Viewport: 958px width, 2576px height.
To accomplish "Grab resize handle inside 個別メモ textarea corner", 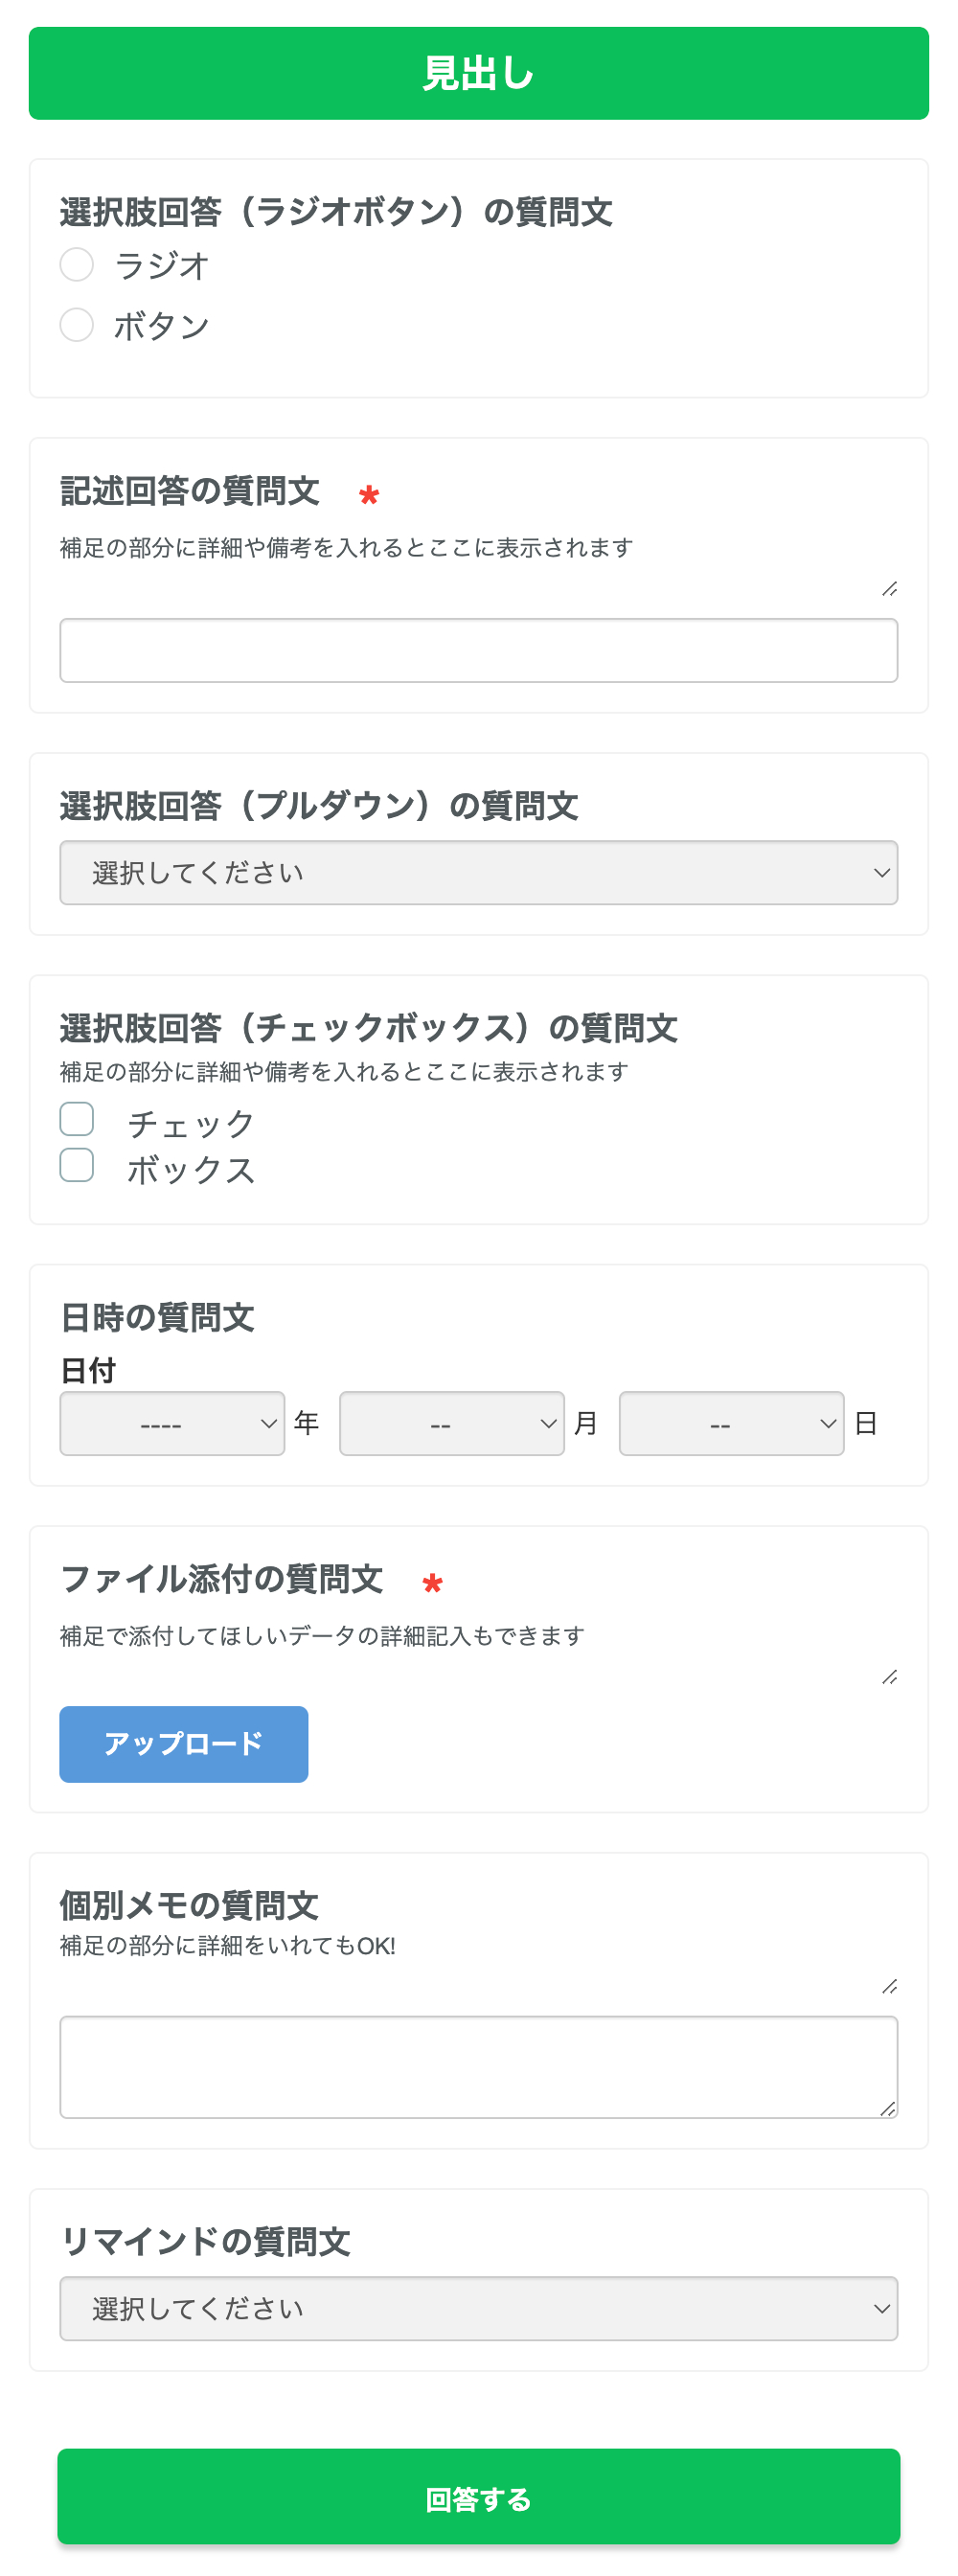I will tap(888, 2108).
